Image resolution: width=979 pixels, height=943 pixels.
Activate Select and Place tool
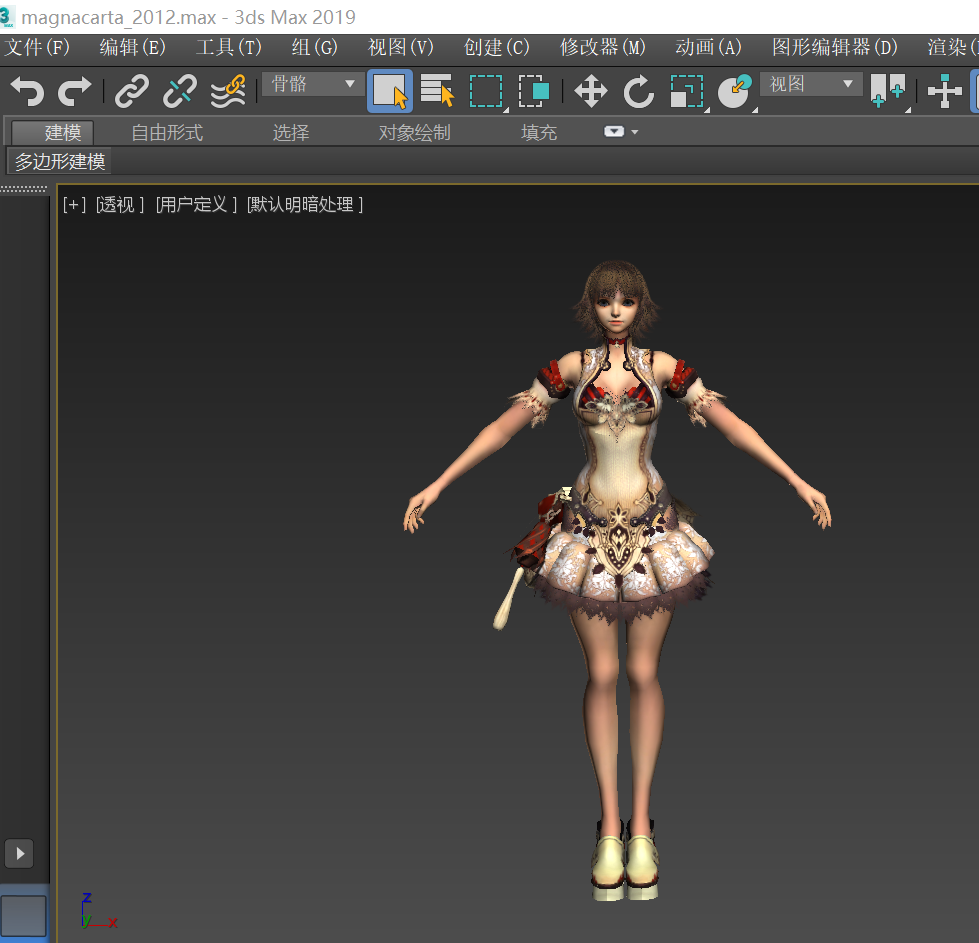[x=735, y=92]
